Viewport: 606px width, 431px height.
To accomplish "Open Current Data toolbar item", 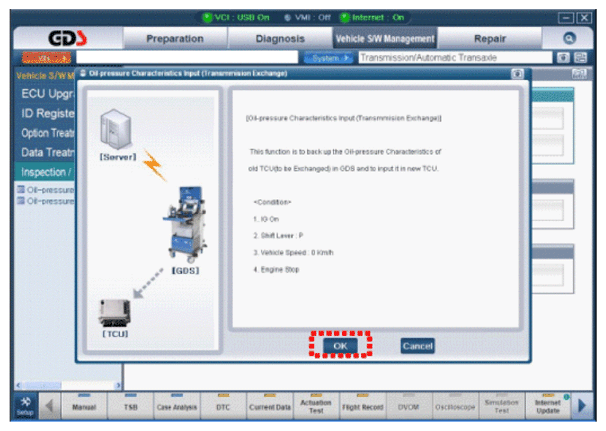I will coord(270,406).
